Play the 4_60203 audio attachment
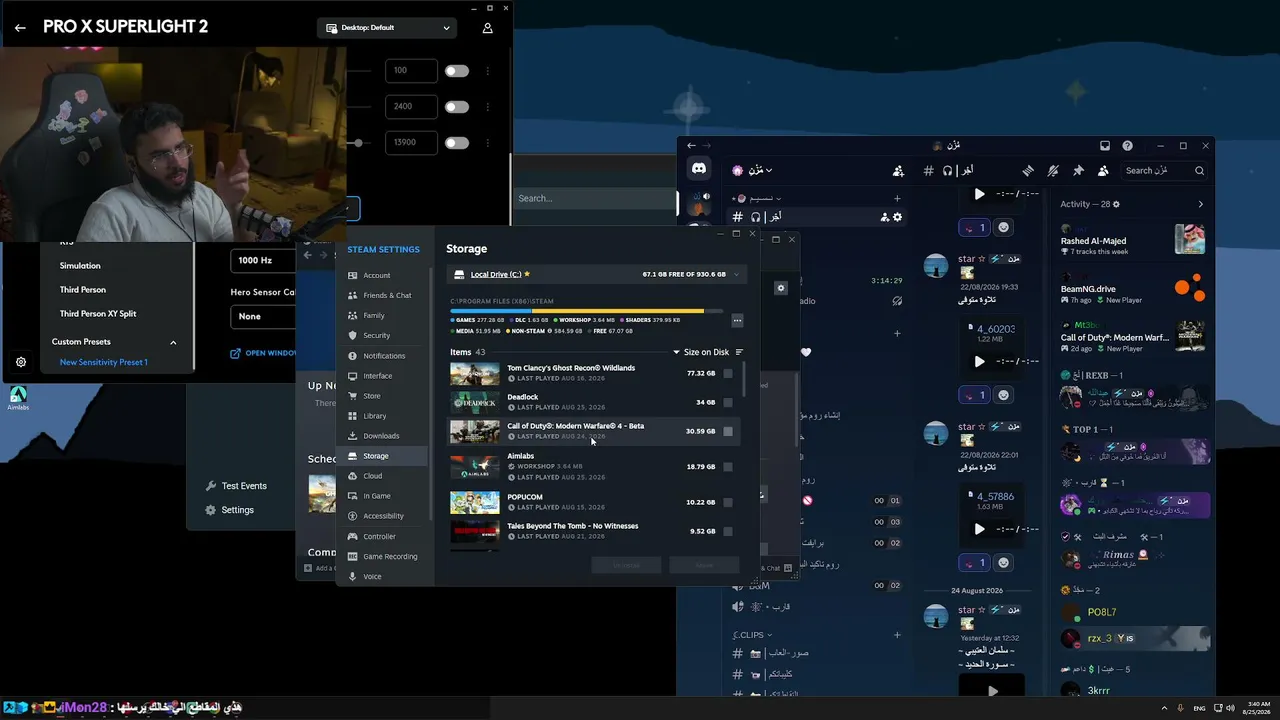The image size is (1280, 720). 979,361
